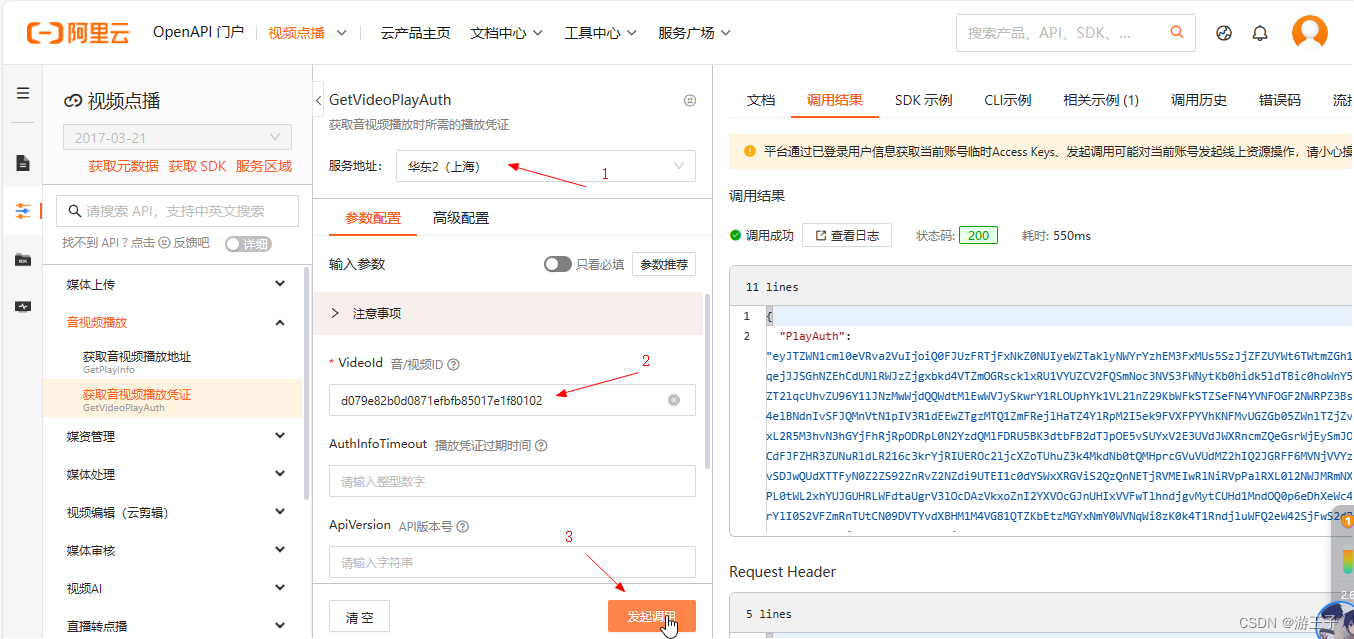The width and height of the screenshot is (1354, 639).
Task: Click the 获取 SDK link
Action: tap(197, 166)
